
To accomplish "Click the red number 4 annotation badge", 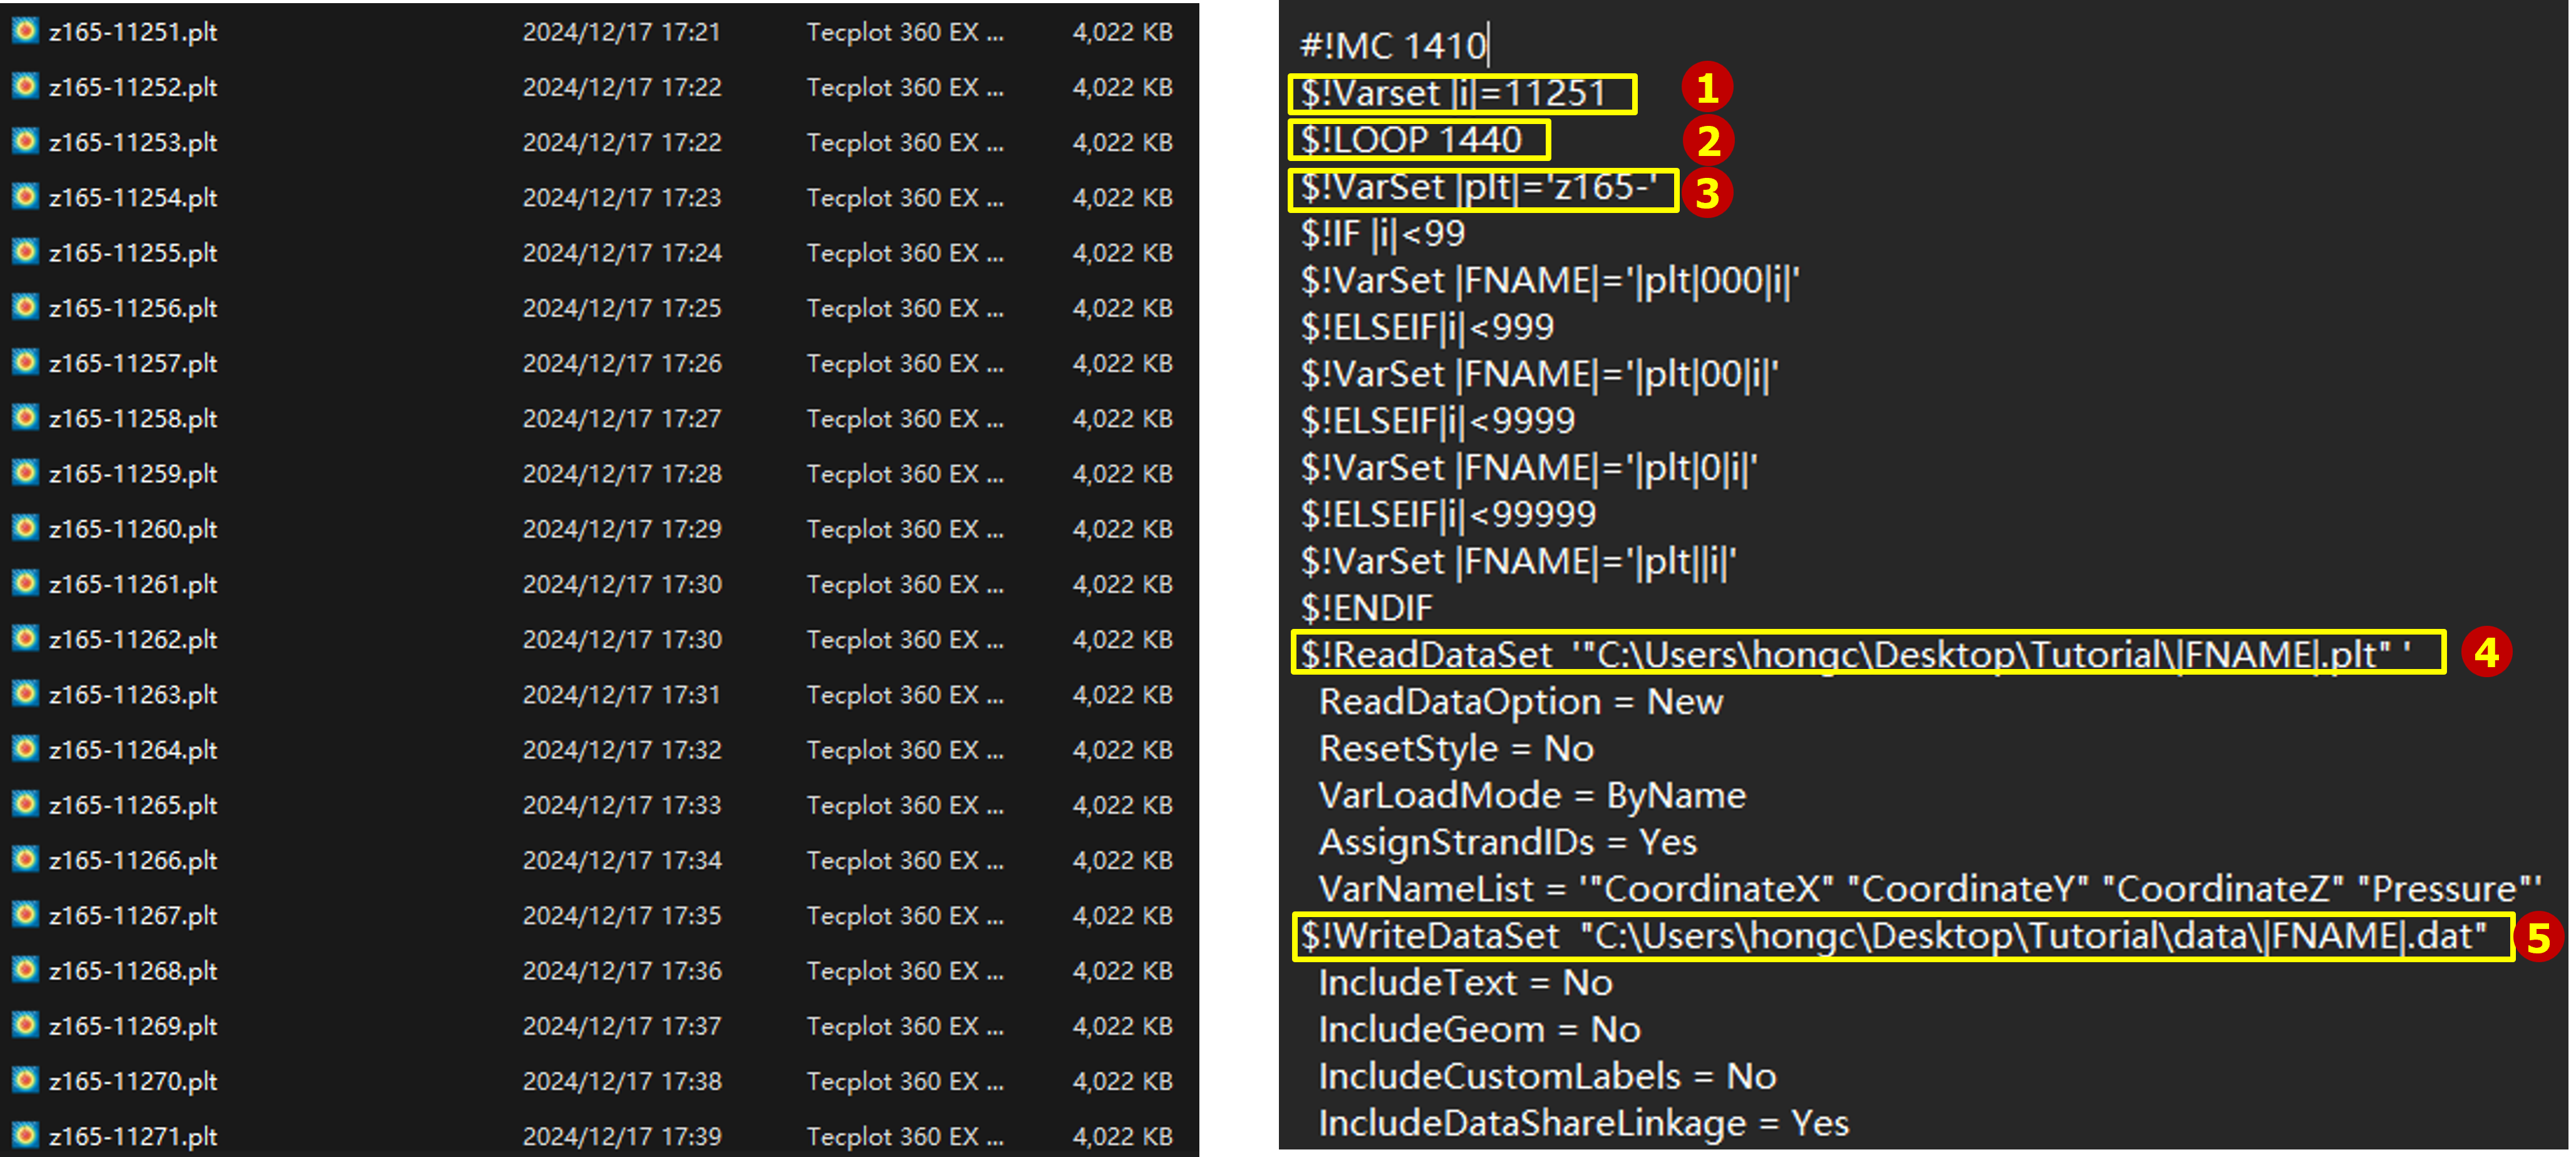I will (2486, 652).
